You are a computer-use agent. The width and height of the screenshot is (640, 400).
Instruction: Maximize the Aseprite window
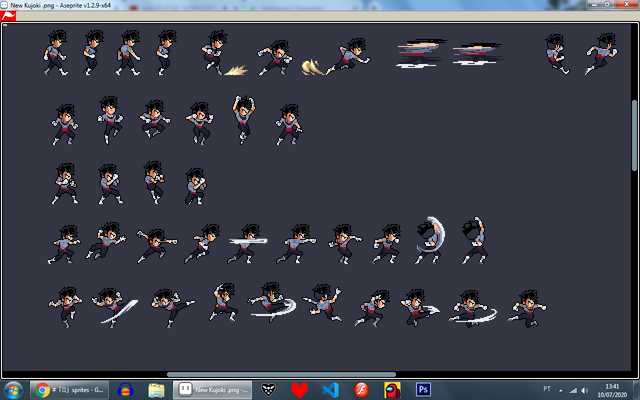coord(607,4)
